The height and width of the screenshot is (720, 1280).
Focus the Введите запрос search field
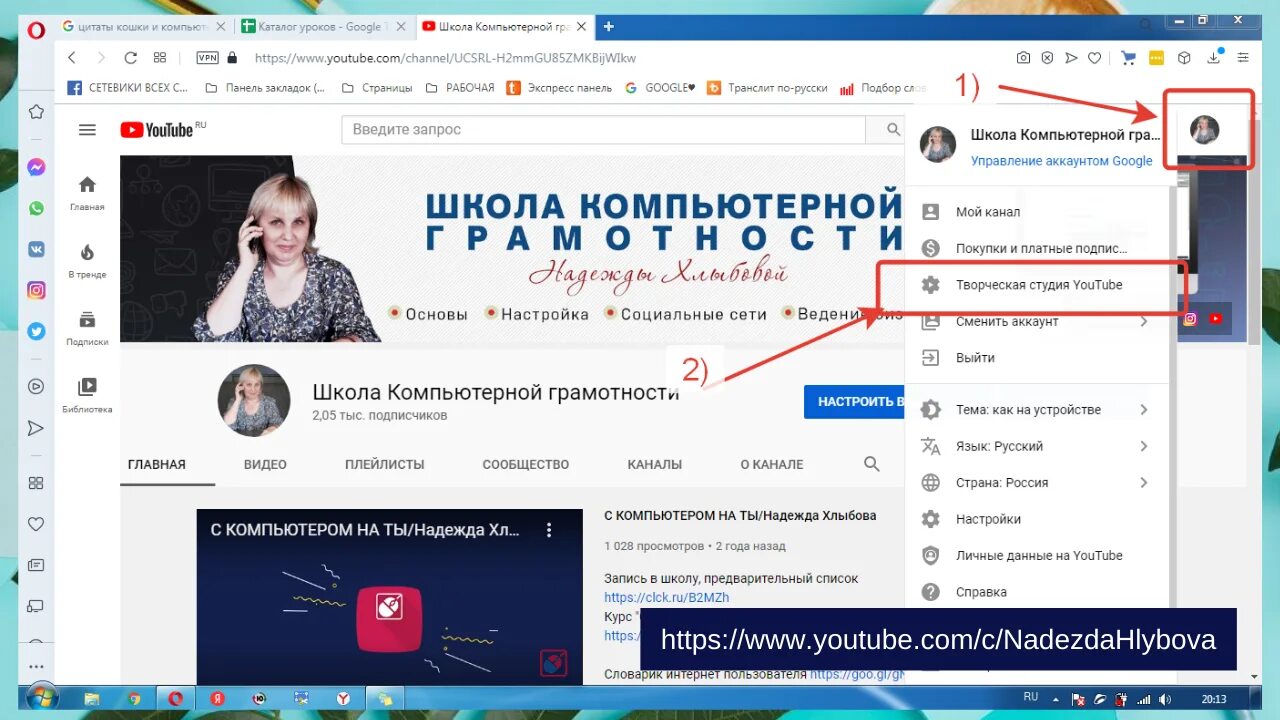click(x=603, y=129)
